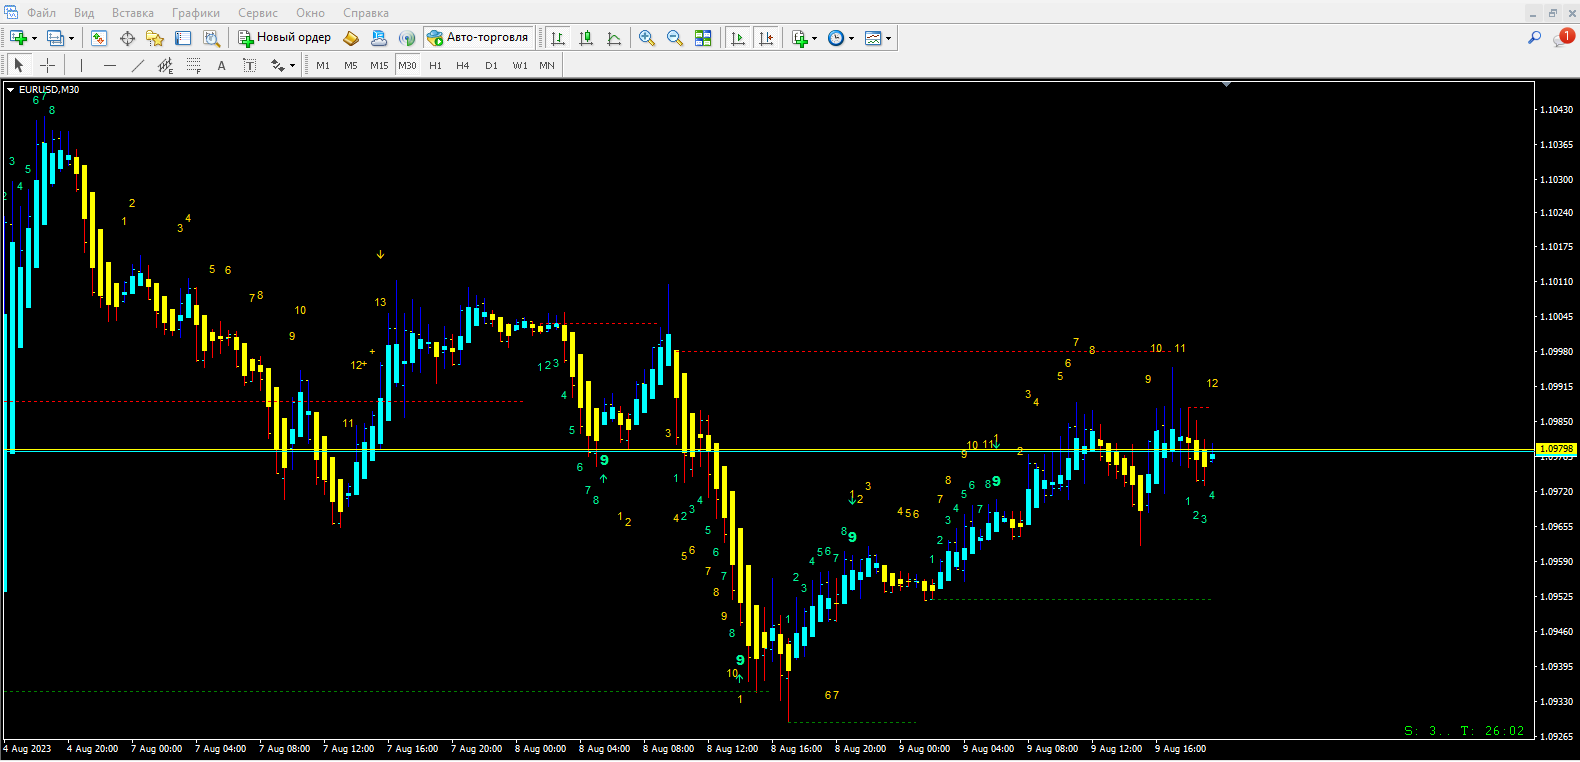This screenshot has height=762, width=1580.
Task: Select the Crosshair tool
Action: pyautogui.click(x=47, y=65)
